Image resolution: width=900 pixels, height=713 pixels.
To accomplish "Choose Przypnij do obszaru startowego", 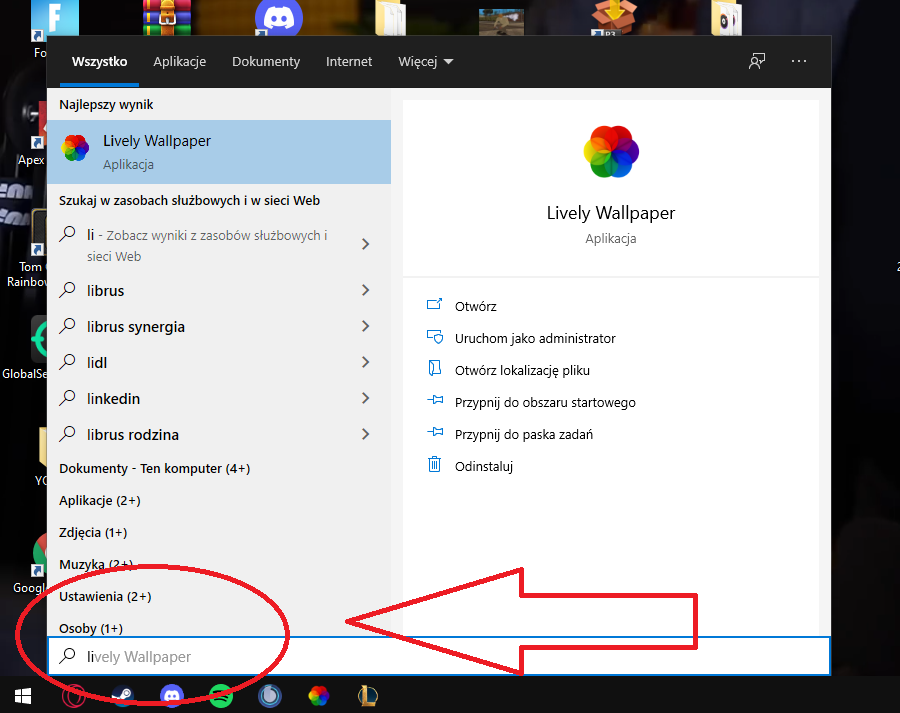I will (x=545, y=402).
